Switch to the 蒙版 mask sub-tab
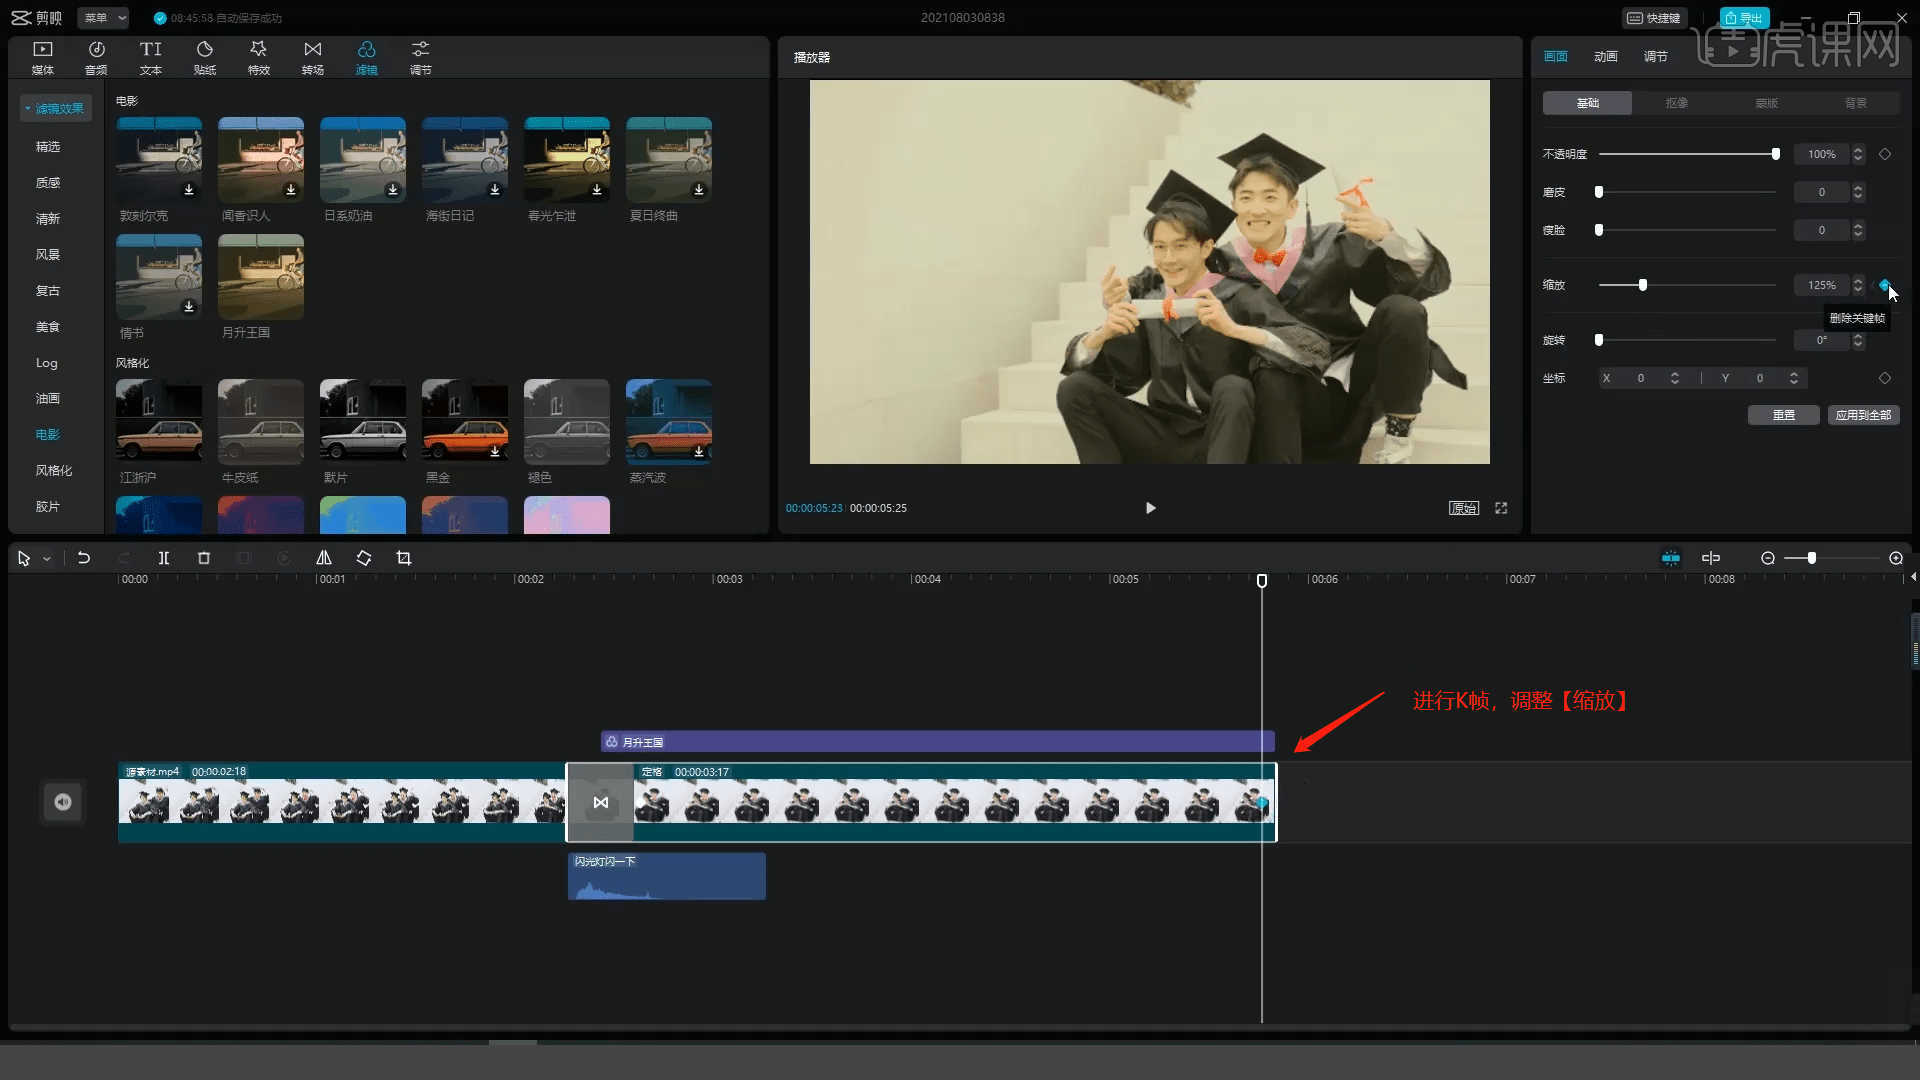This screenshot has height=1080, width=1920. 1767,103
